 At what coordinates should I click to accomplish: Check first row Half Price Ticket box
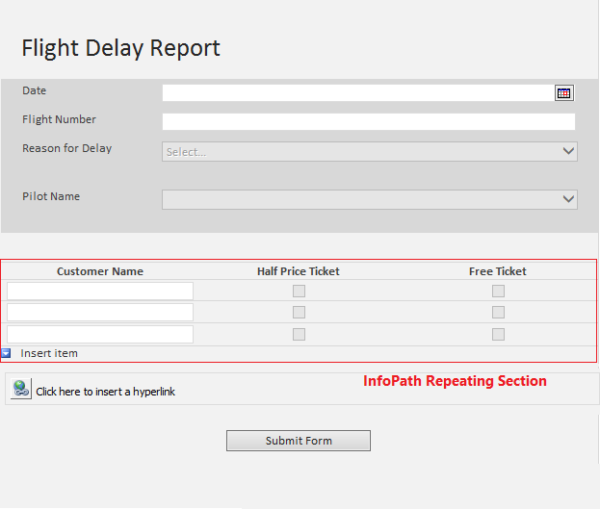(298, 291)
